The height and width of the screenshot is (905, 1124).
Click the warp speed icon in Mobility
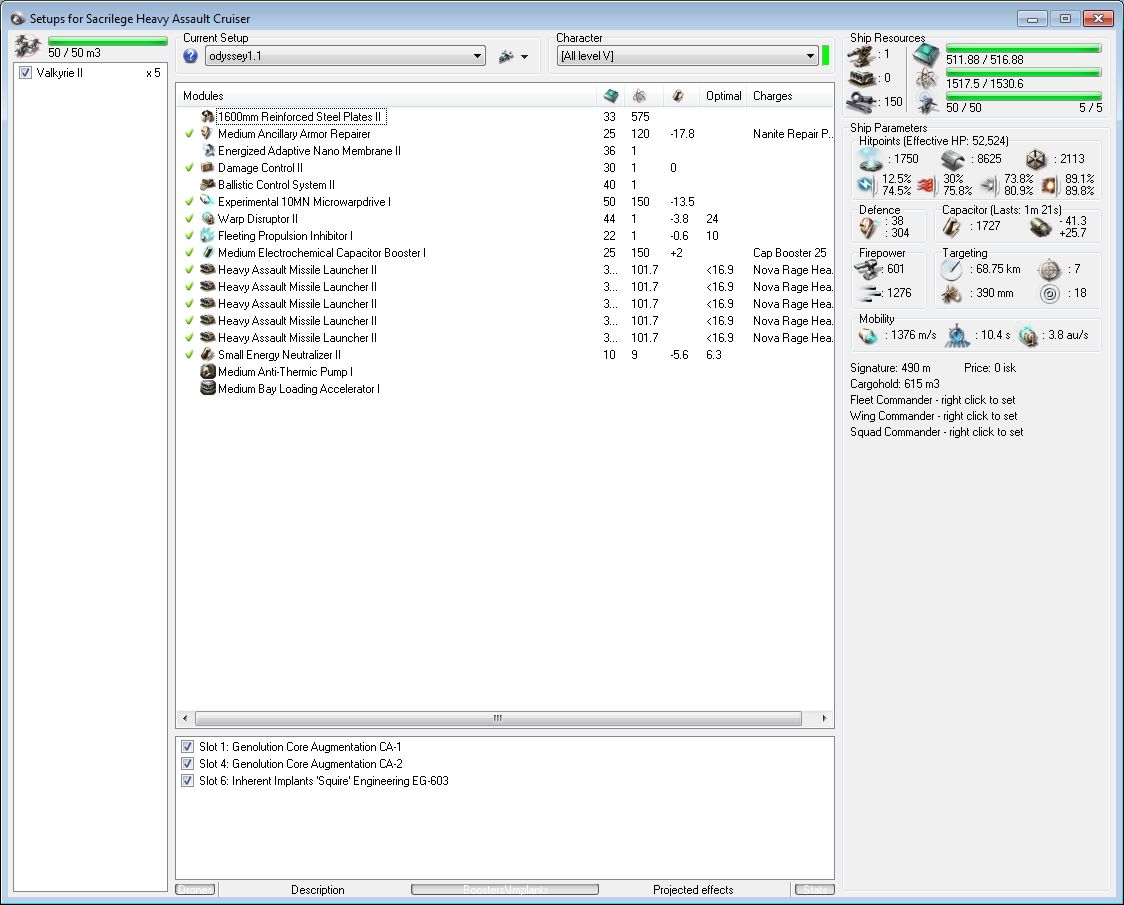(x=1029, y=336)
